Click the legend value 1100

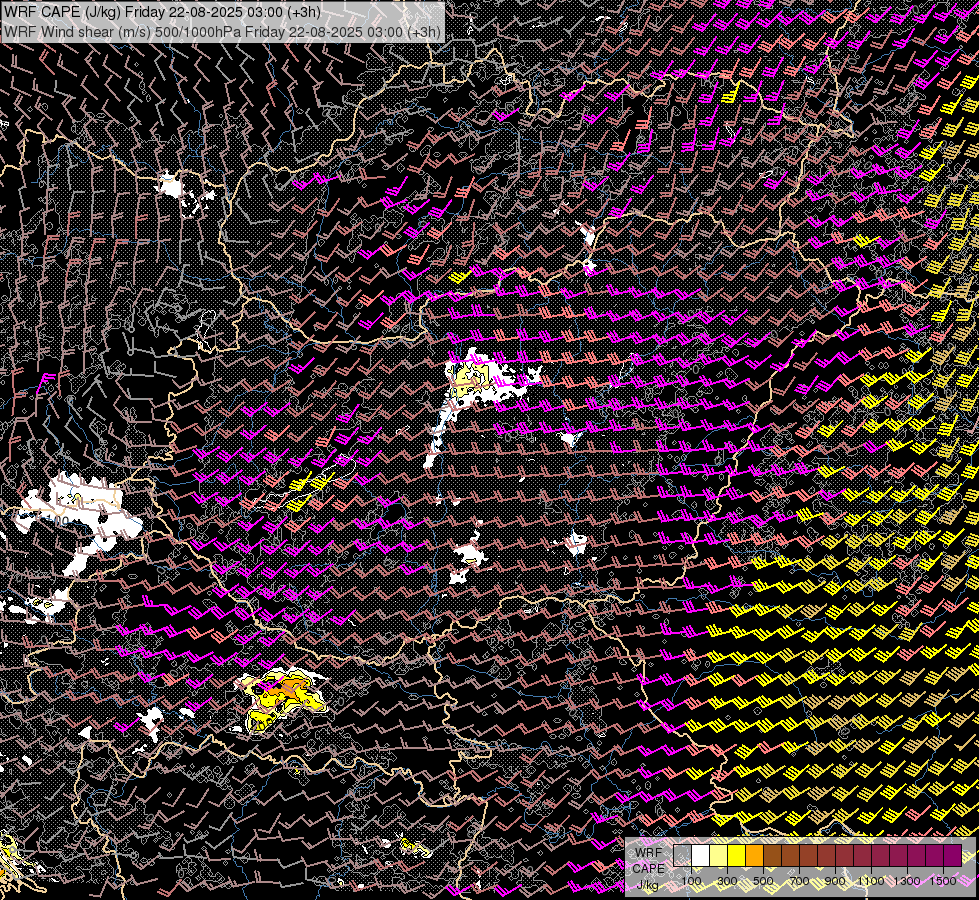coord(870,881)
